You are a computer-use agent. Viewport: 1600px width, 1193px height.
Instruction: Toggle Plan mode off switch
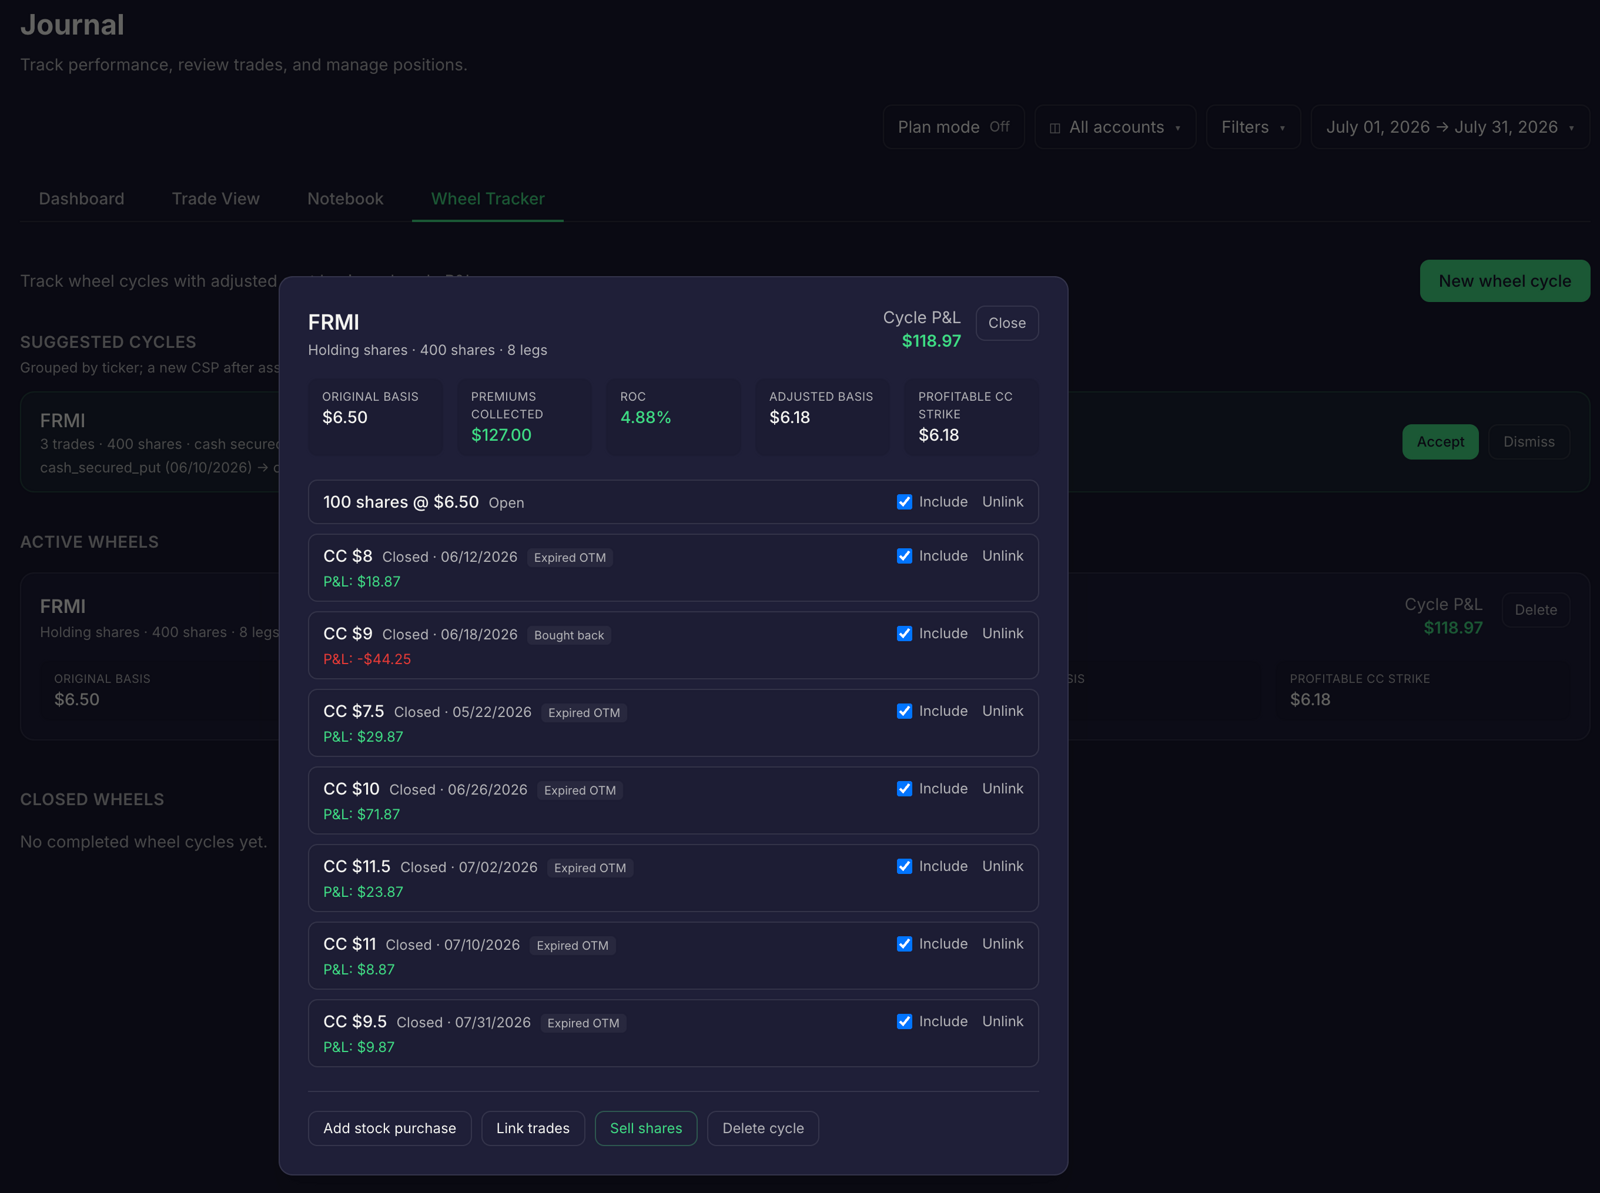[x=953, y=127]
